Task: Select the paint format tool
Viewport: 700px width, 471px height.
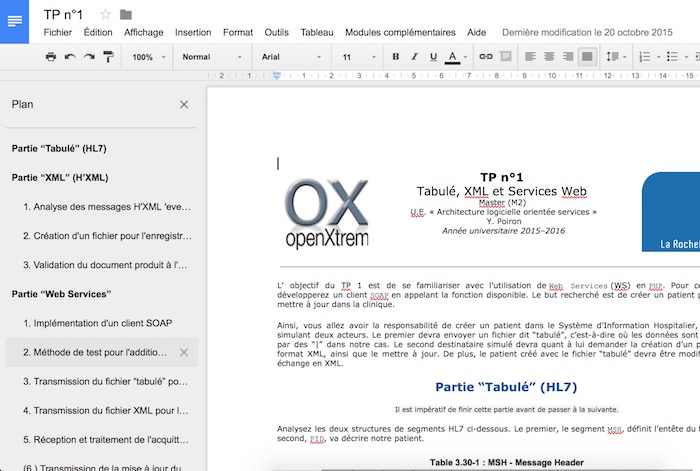Action: [108, 57]
